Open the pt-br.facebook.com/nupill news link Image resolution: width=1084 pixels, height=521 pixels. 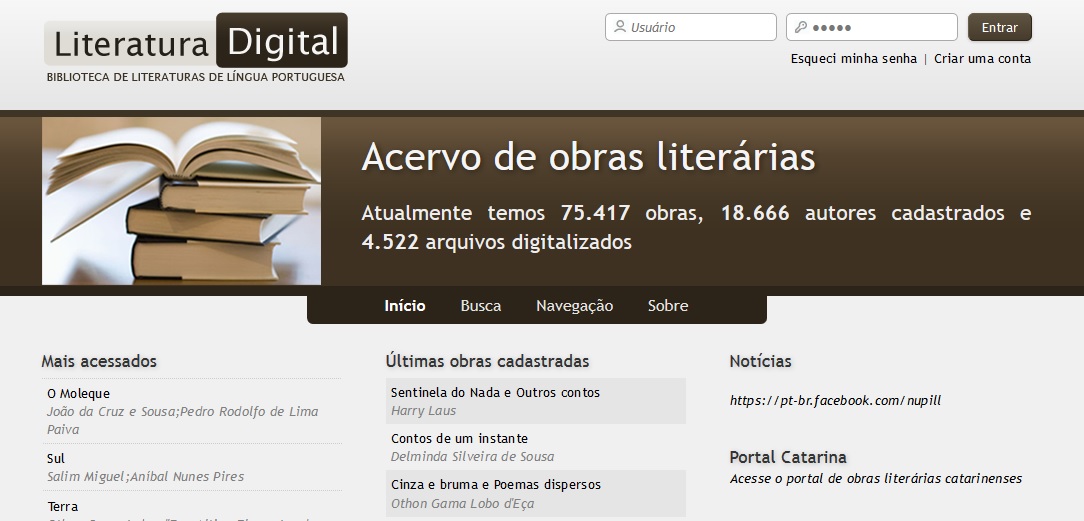(x=835, y=401)
